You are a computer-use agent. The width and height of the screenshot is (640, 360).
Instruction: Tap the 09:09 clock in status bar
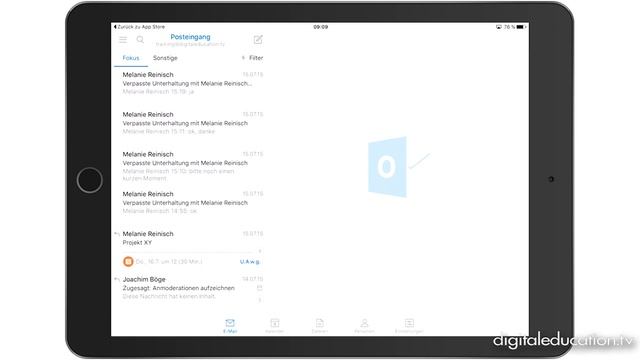pyautogui.click(x=320, y=27)
